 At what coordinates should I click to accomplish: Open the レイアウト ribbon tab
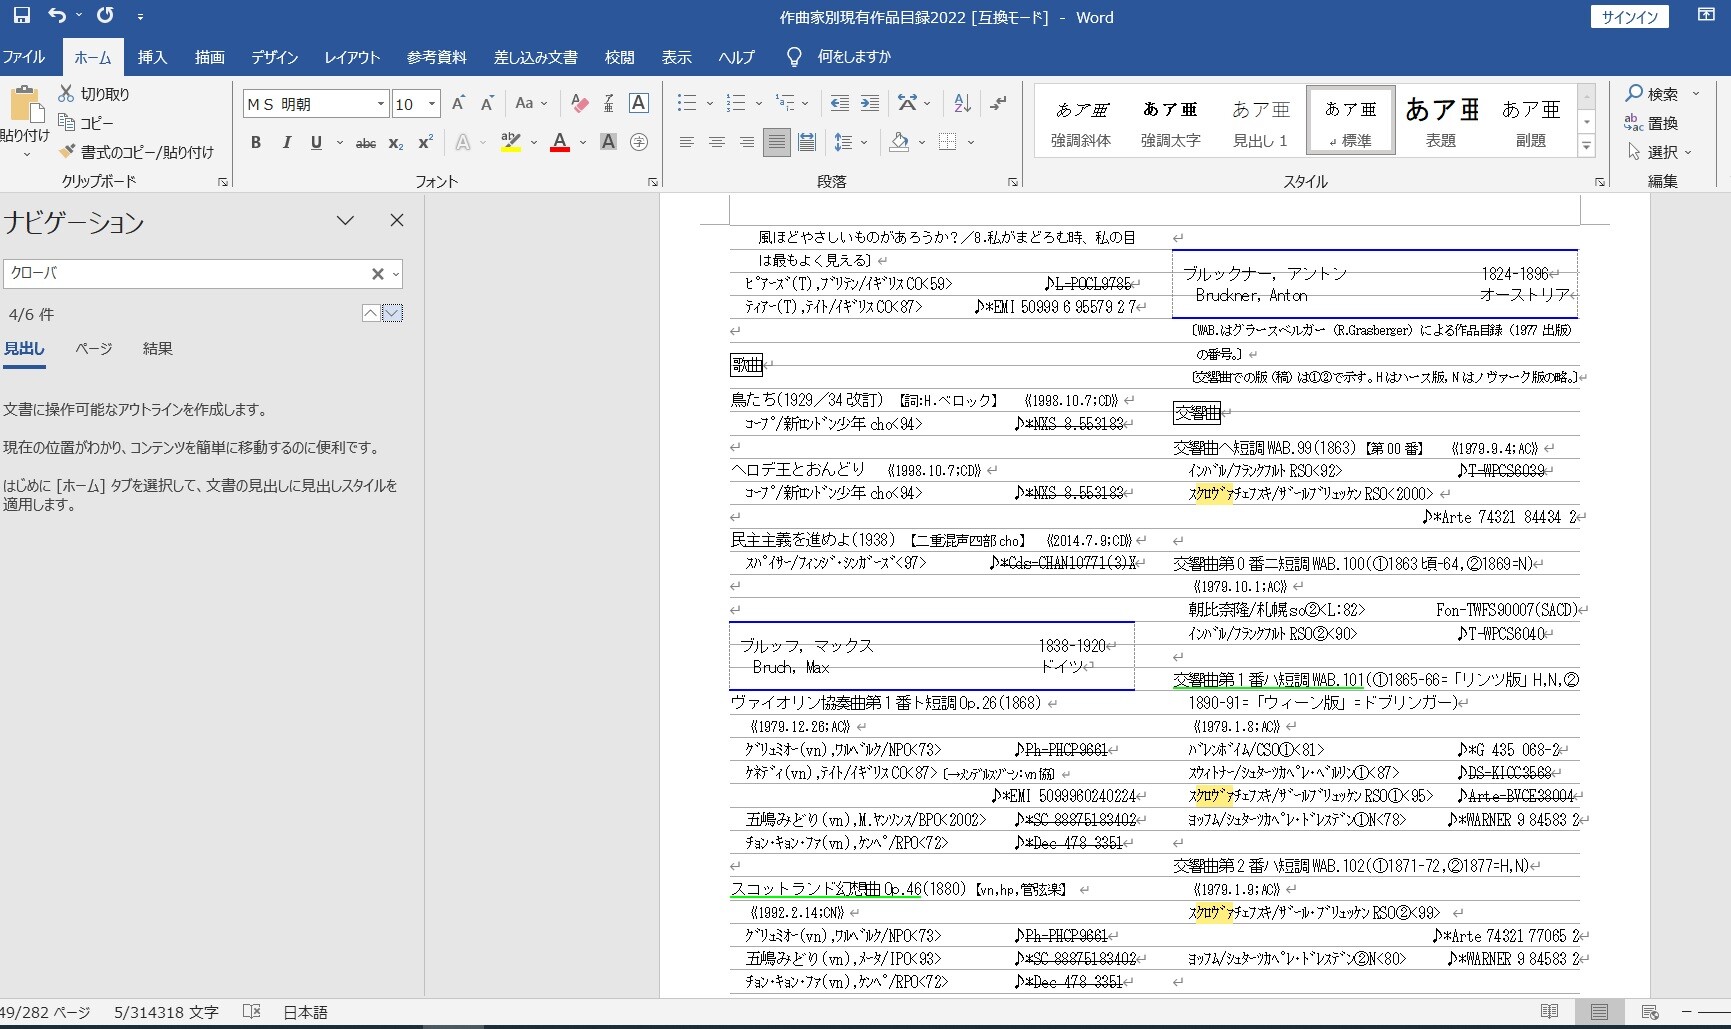click(x=352, y=57)
